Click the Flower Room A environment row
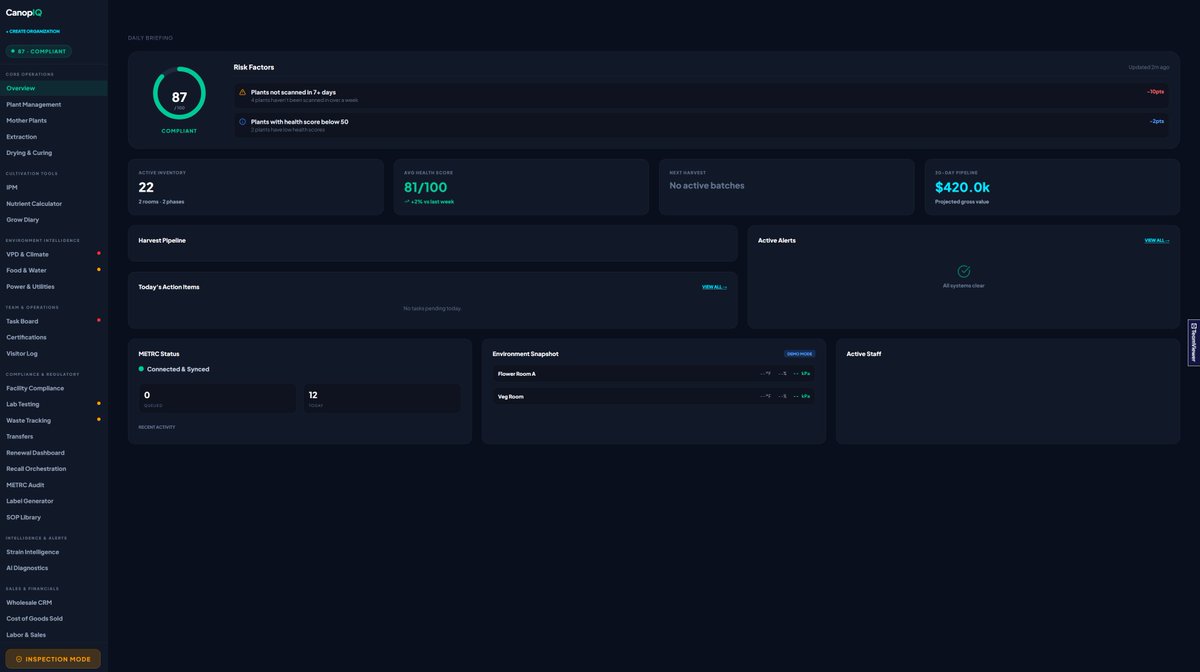The image size is (1200, 672). (x=654, y=374)
